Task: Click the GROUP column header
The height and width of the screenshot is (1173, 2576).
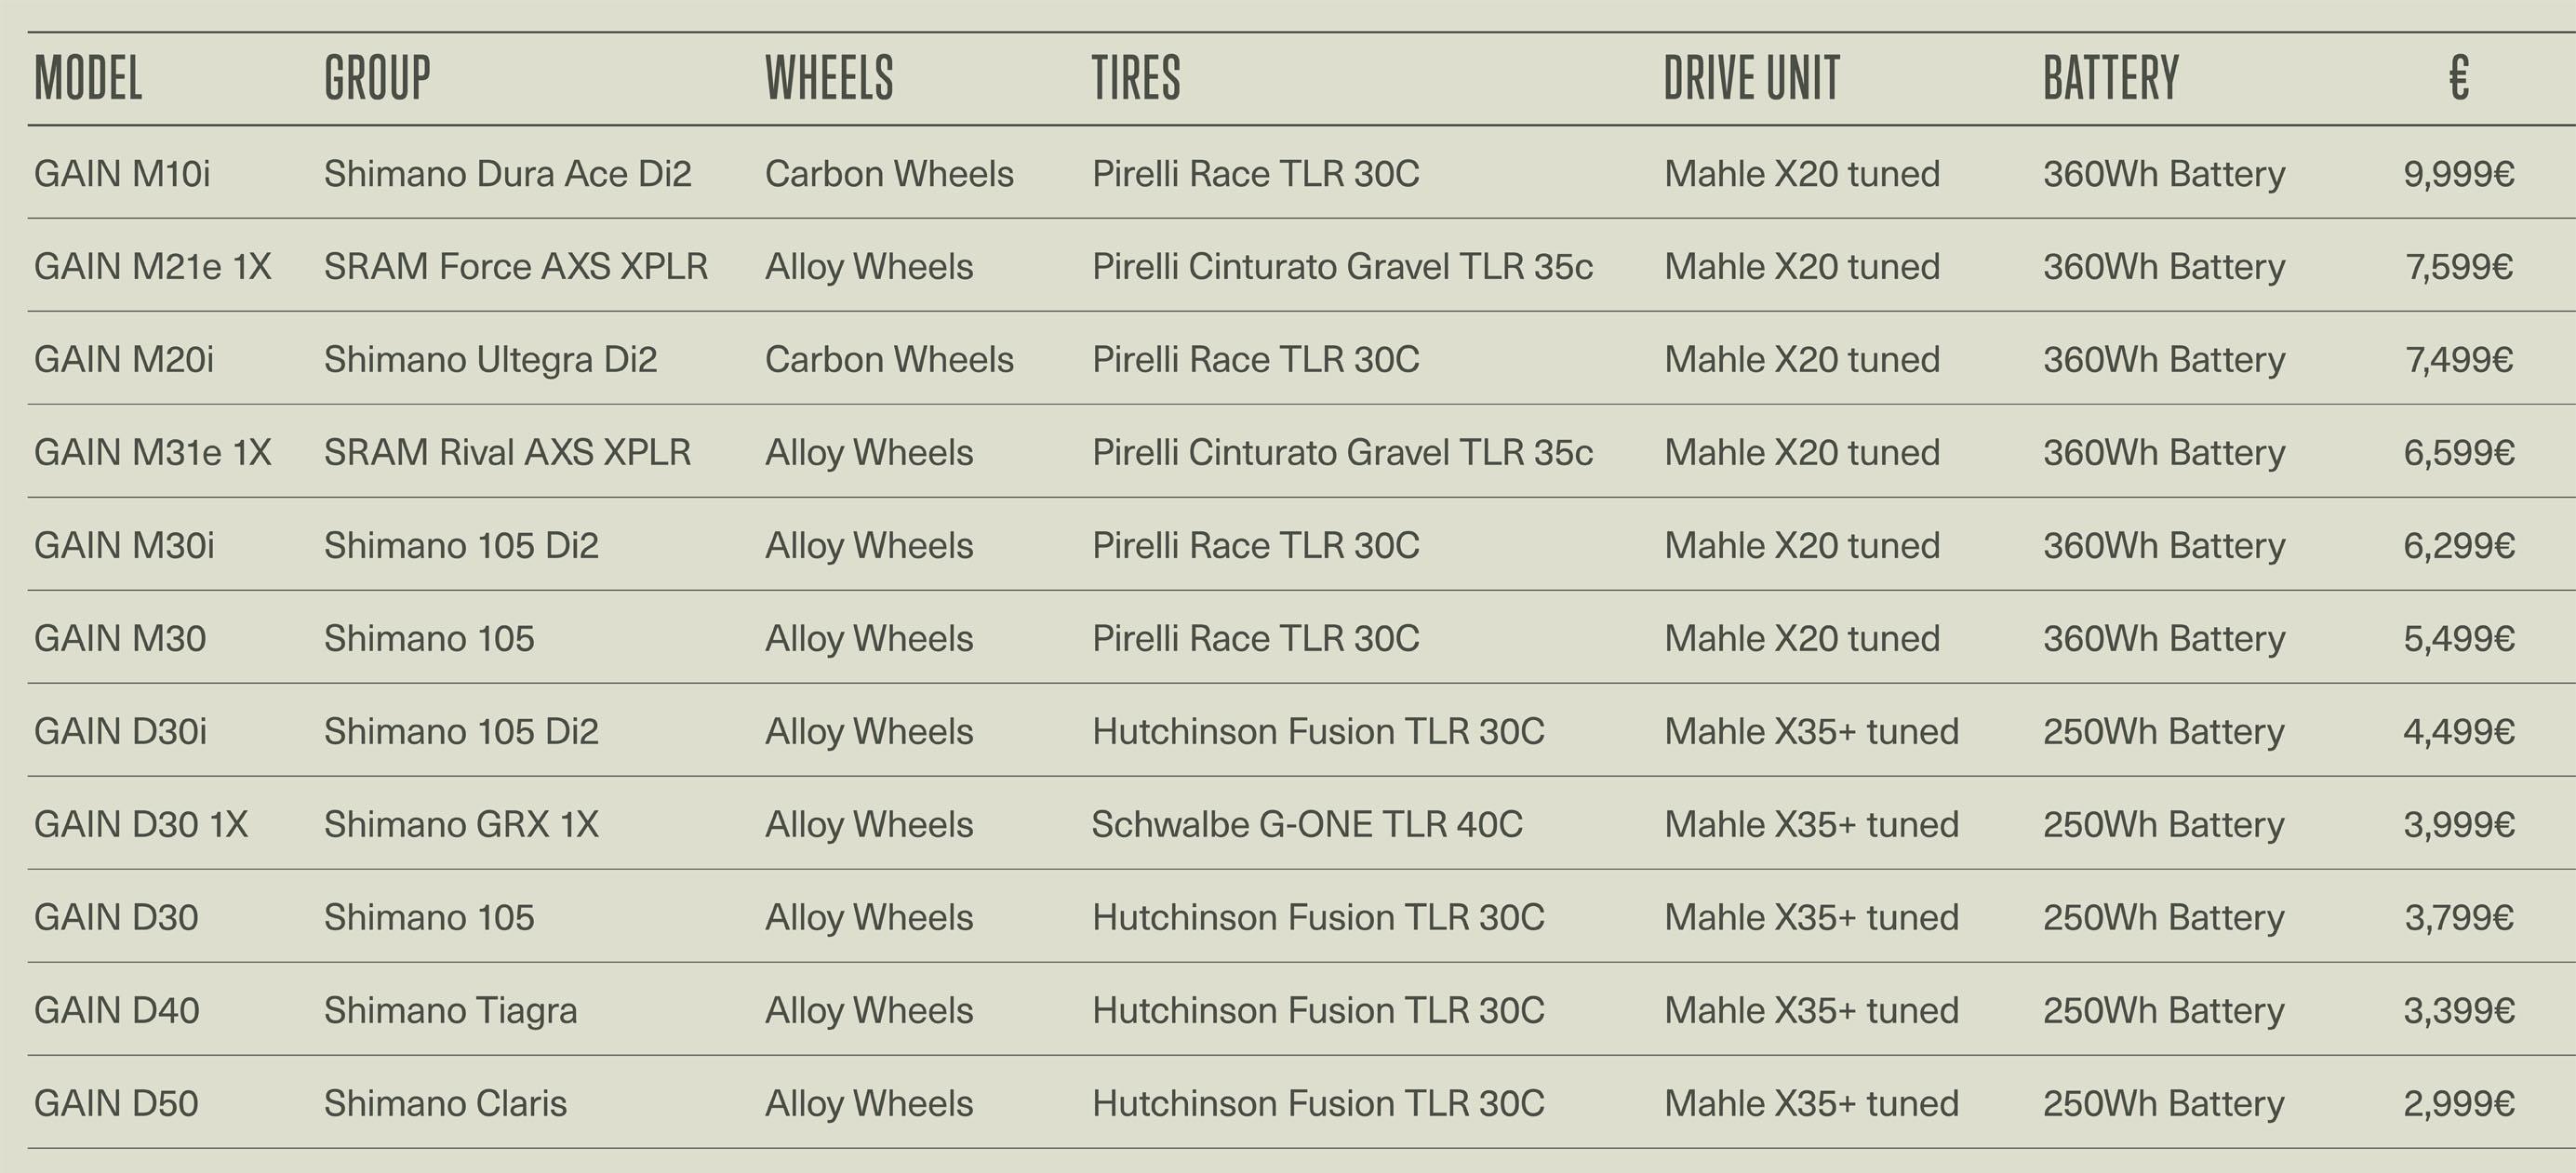Action: 377,78
